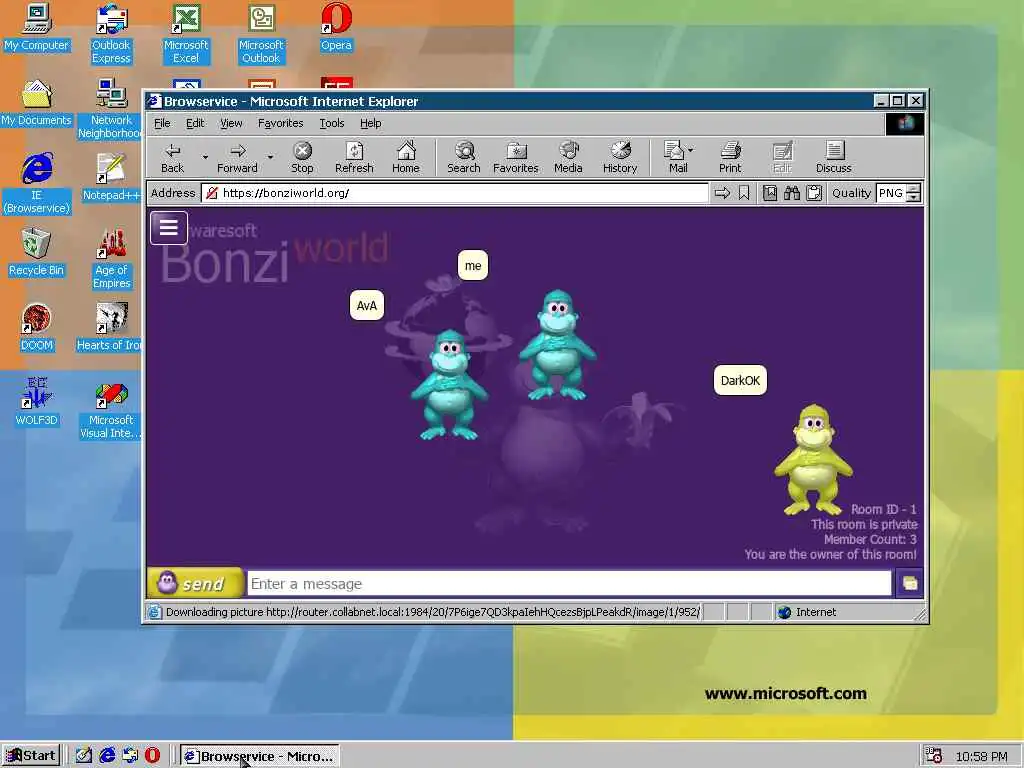The height and width of the screenshot is (768, 1024).
Task: Click the 10:58 PM system clock
Action: tap(982, 756)
